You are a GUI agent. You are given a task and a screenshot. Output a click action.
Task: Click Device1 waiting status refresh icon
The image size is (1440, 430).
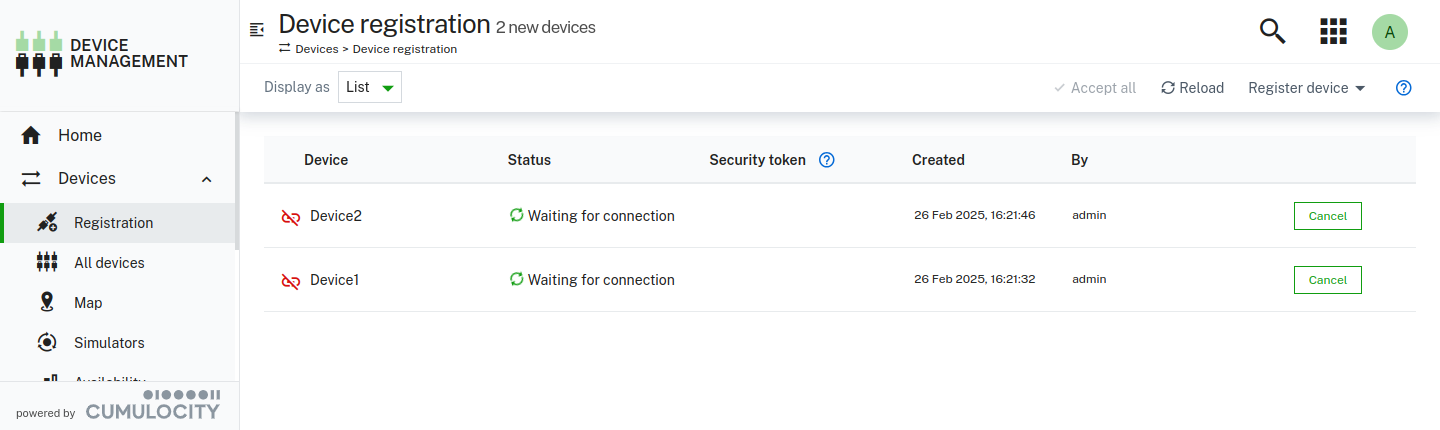point(517,279)
